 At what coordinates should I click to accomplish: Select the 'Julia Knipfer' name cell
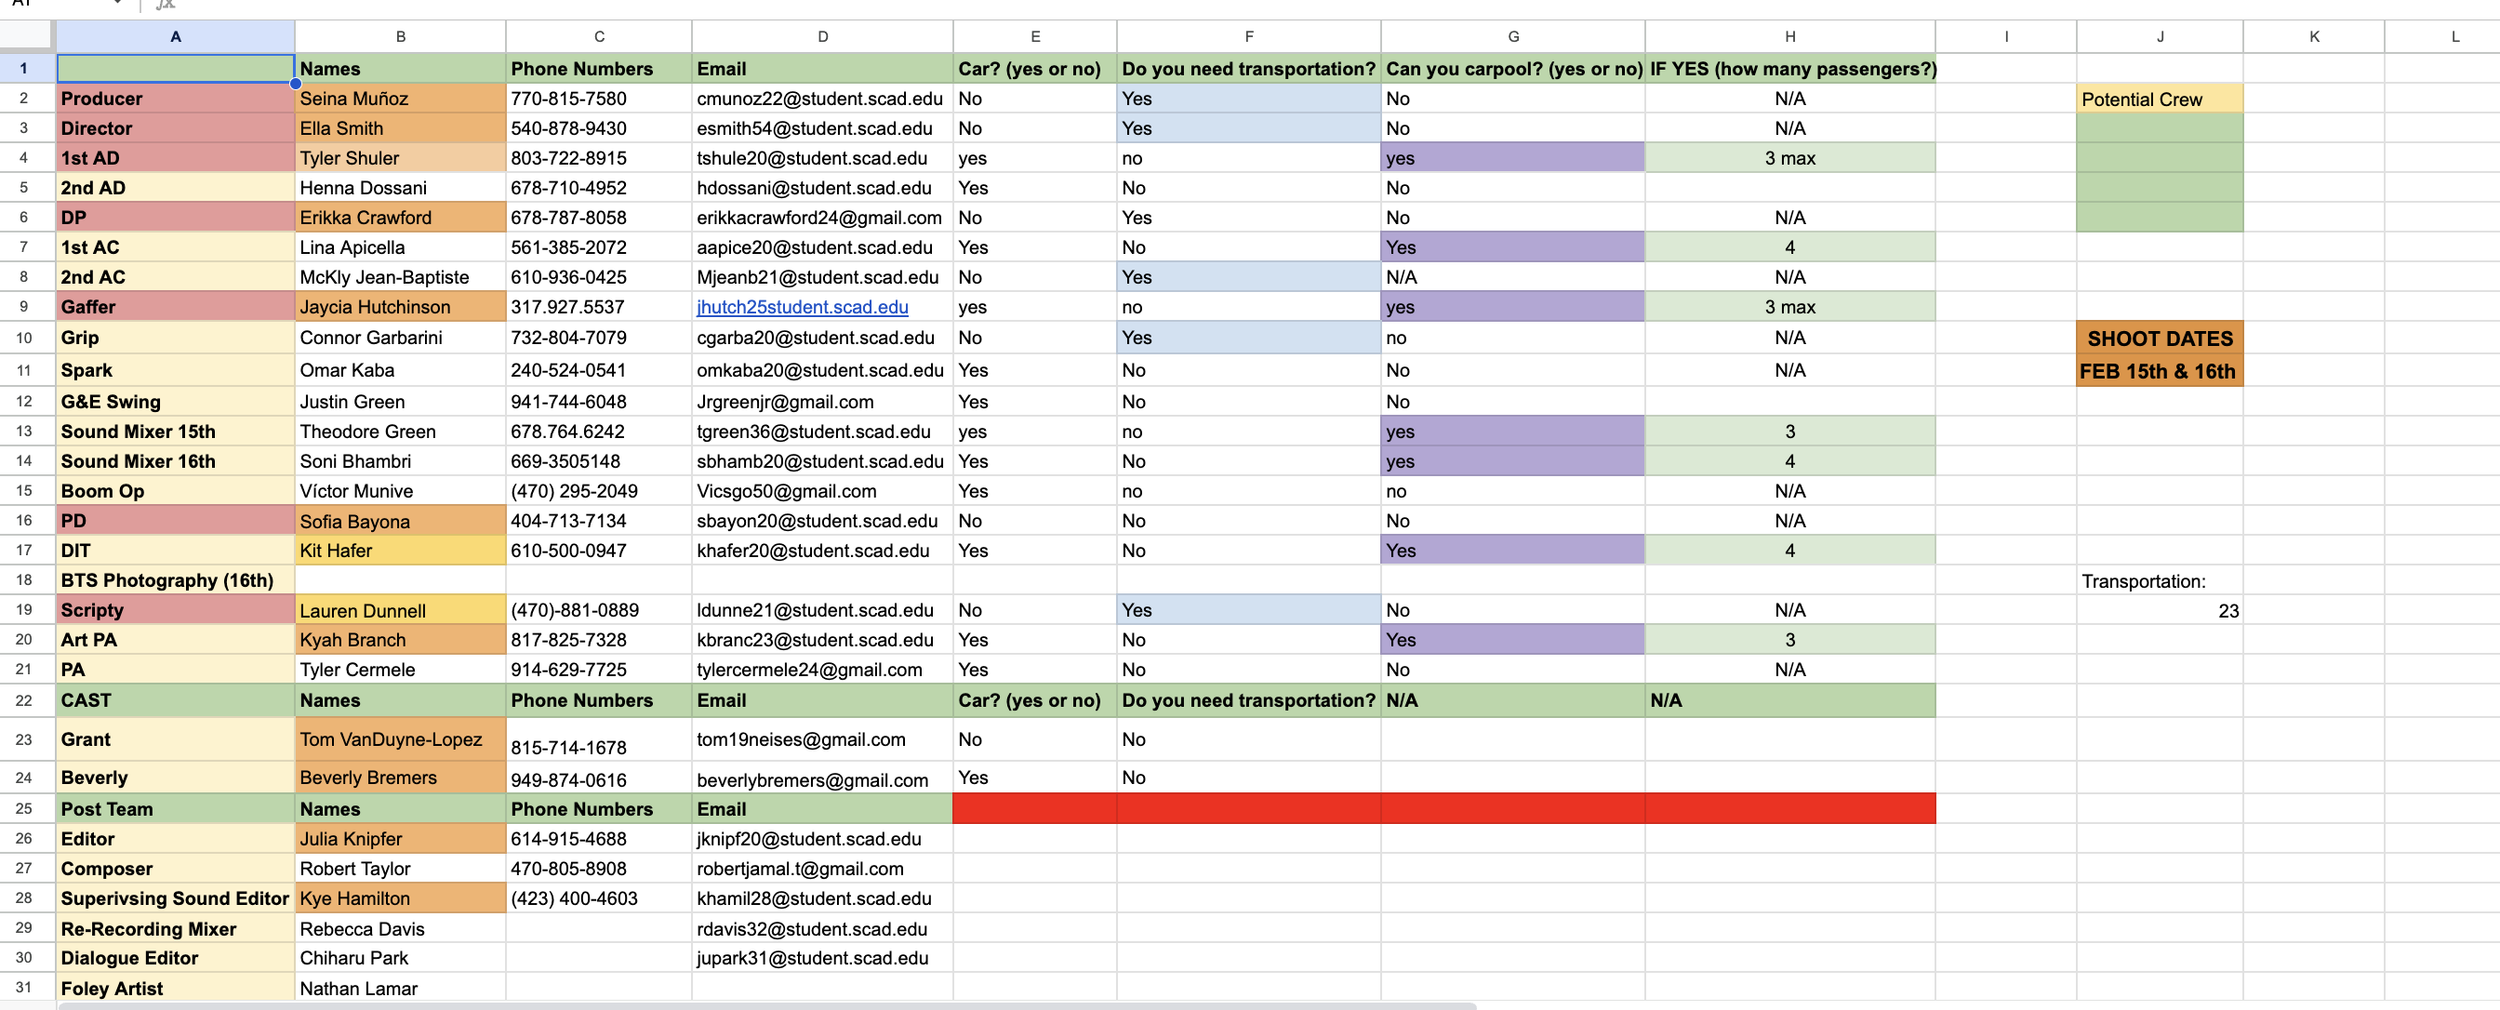400,839
